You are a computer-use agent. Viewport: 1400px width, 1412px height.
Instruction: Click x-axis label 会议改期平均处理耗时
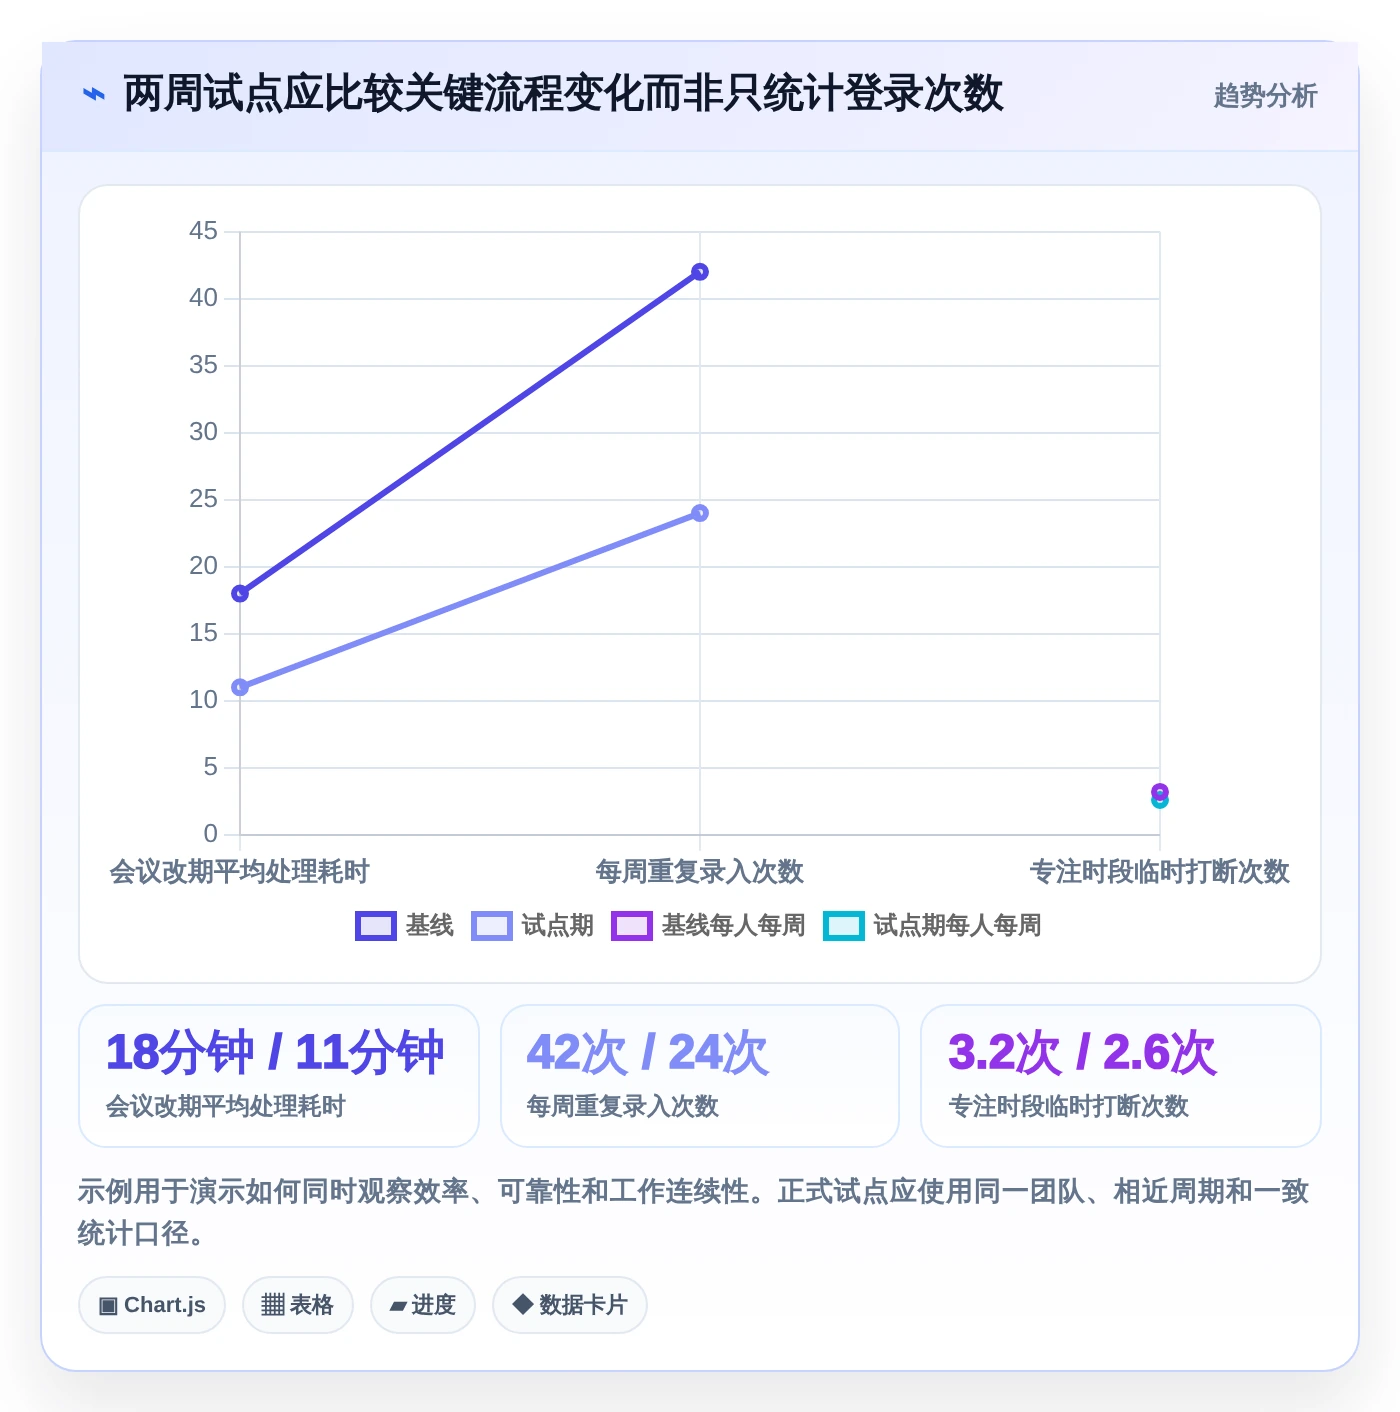click(240, 872)
